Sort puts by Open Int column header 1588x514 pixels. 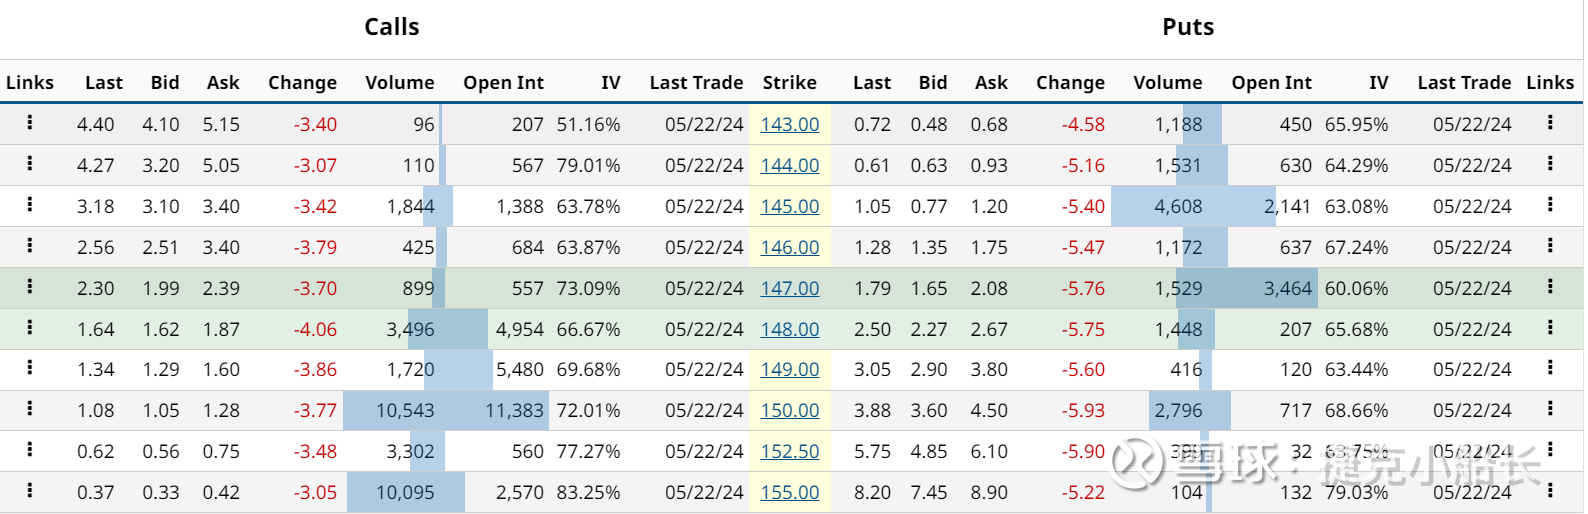pyautogui.click(x=1271, y=83)
